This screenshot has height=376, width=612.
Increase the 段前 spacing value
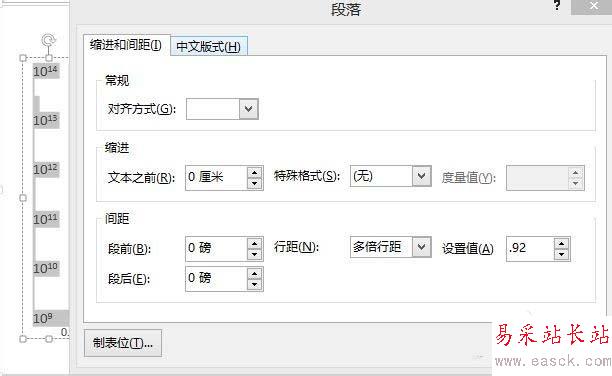click(254, 243)
